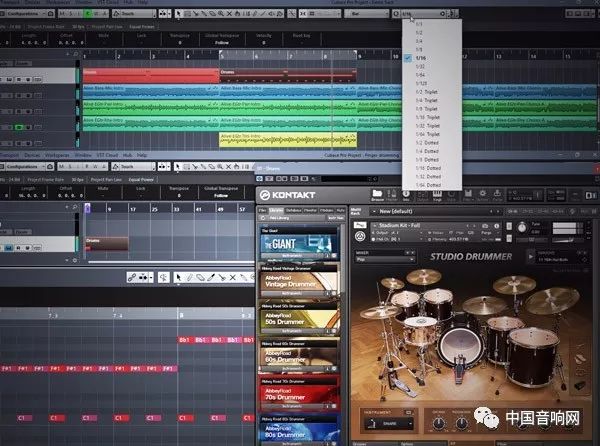Screen dimensions: 600x446
Task: Select the eraser tool in key editor toolbar
Action: point(200,277)
